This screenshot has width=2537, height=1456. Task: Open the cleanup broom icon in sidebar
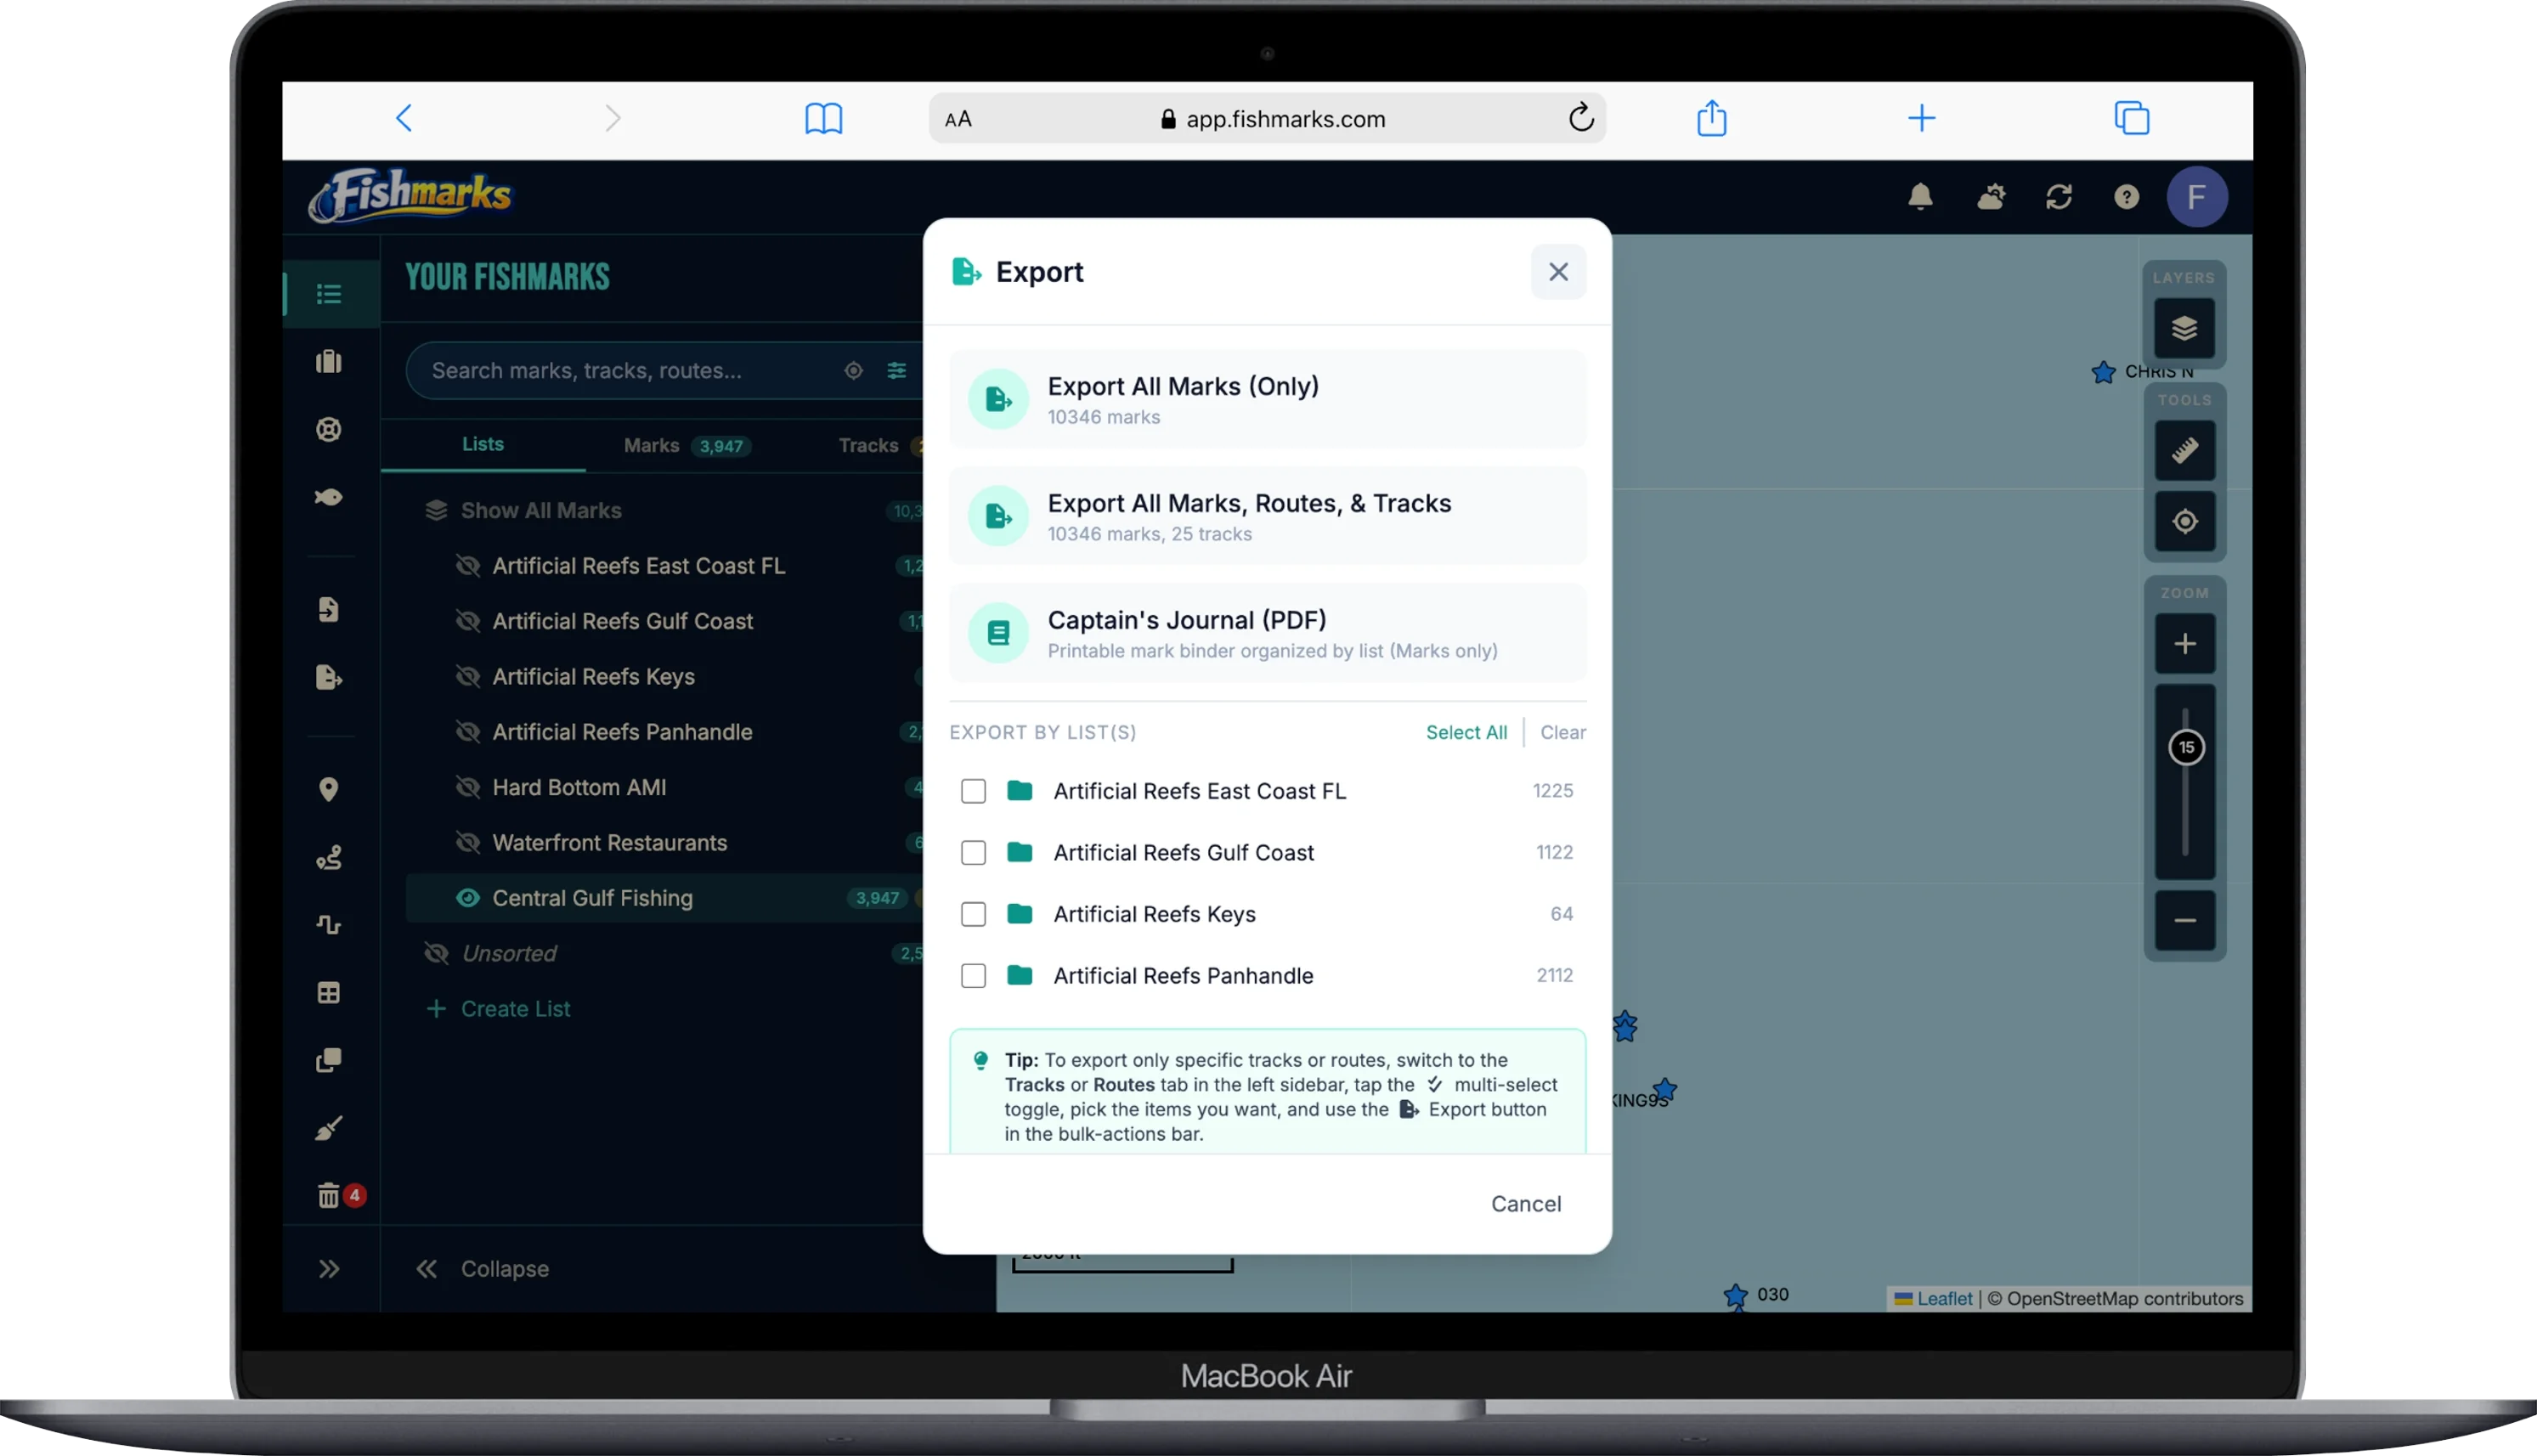[x=329, y=1128]
